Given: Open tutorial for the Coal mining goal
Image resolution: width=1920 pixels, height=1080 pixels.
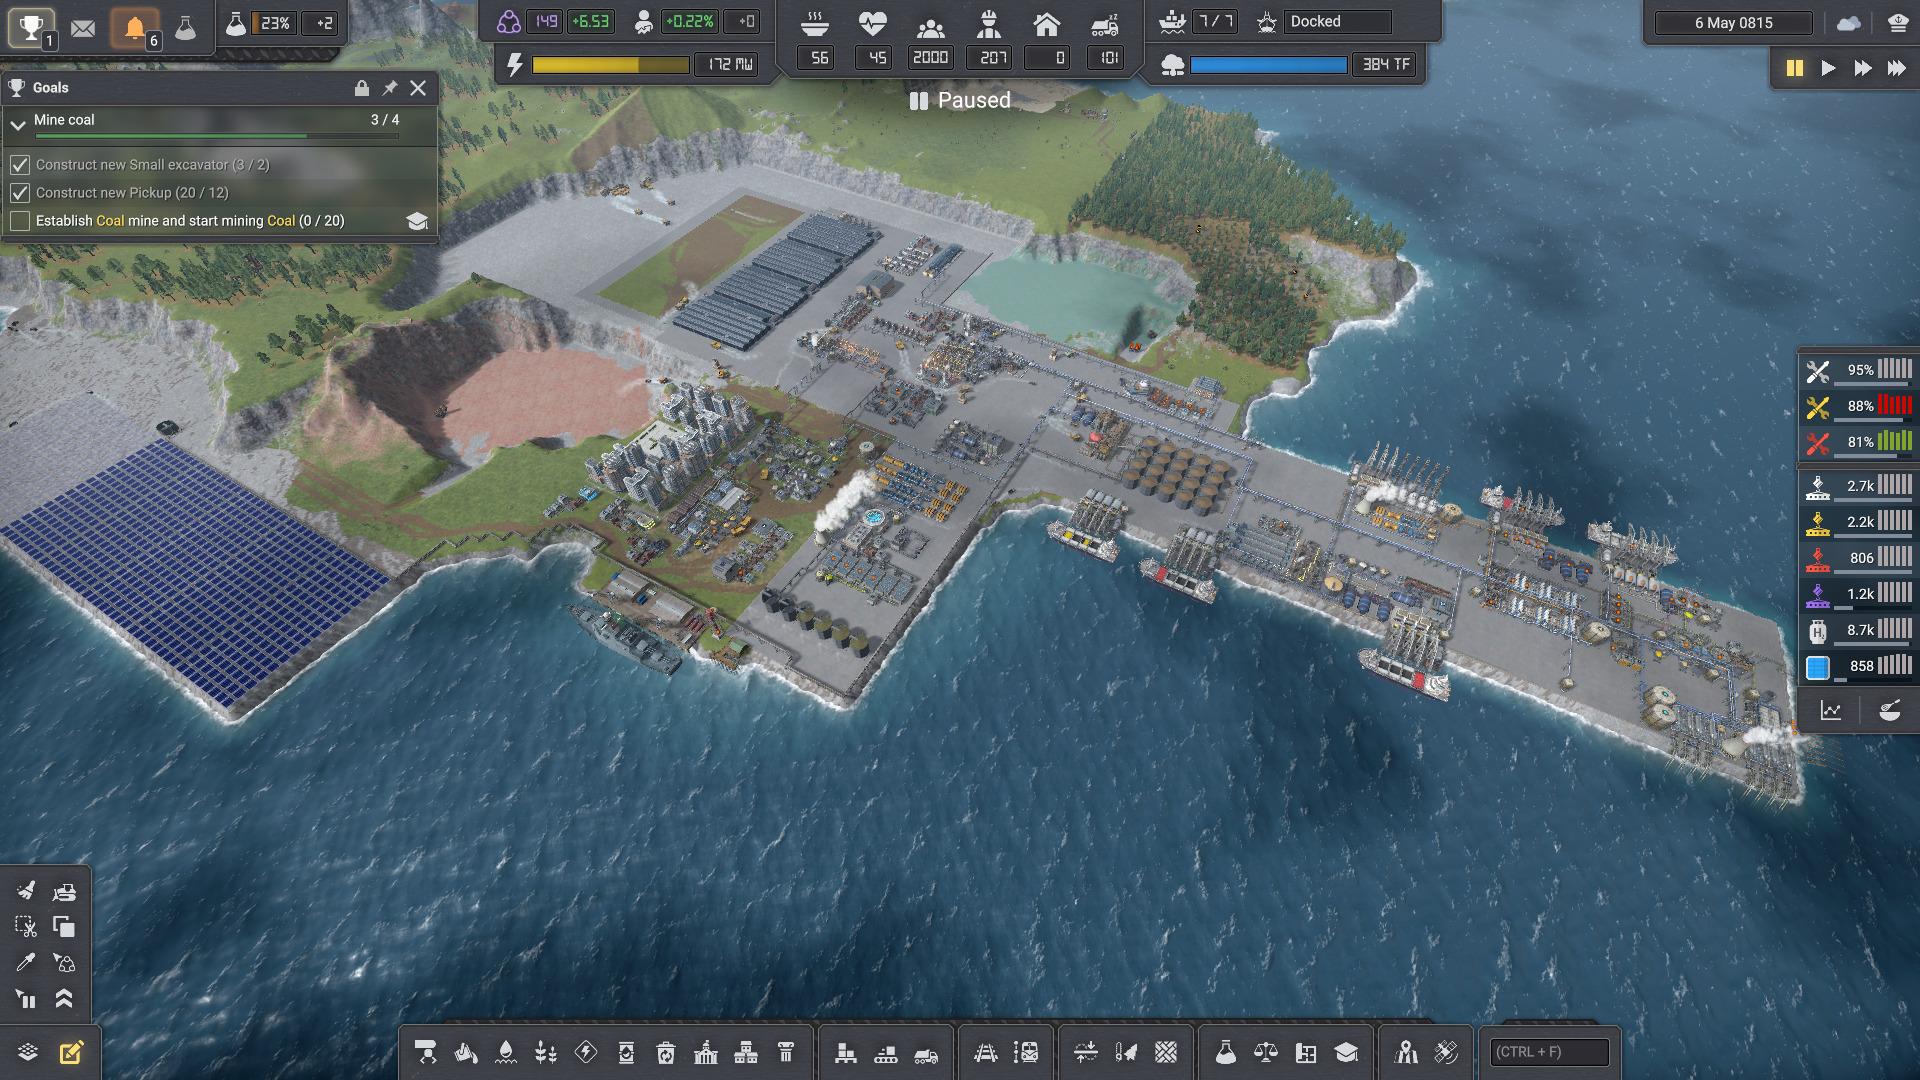Looking at the screenshot, I should click(417, 221).
